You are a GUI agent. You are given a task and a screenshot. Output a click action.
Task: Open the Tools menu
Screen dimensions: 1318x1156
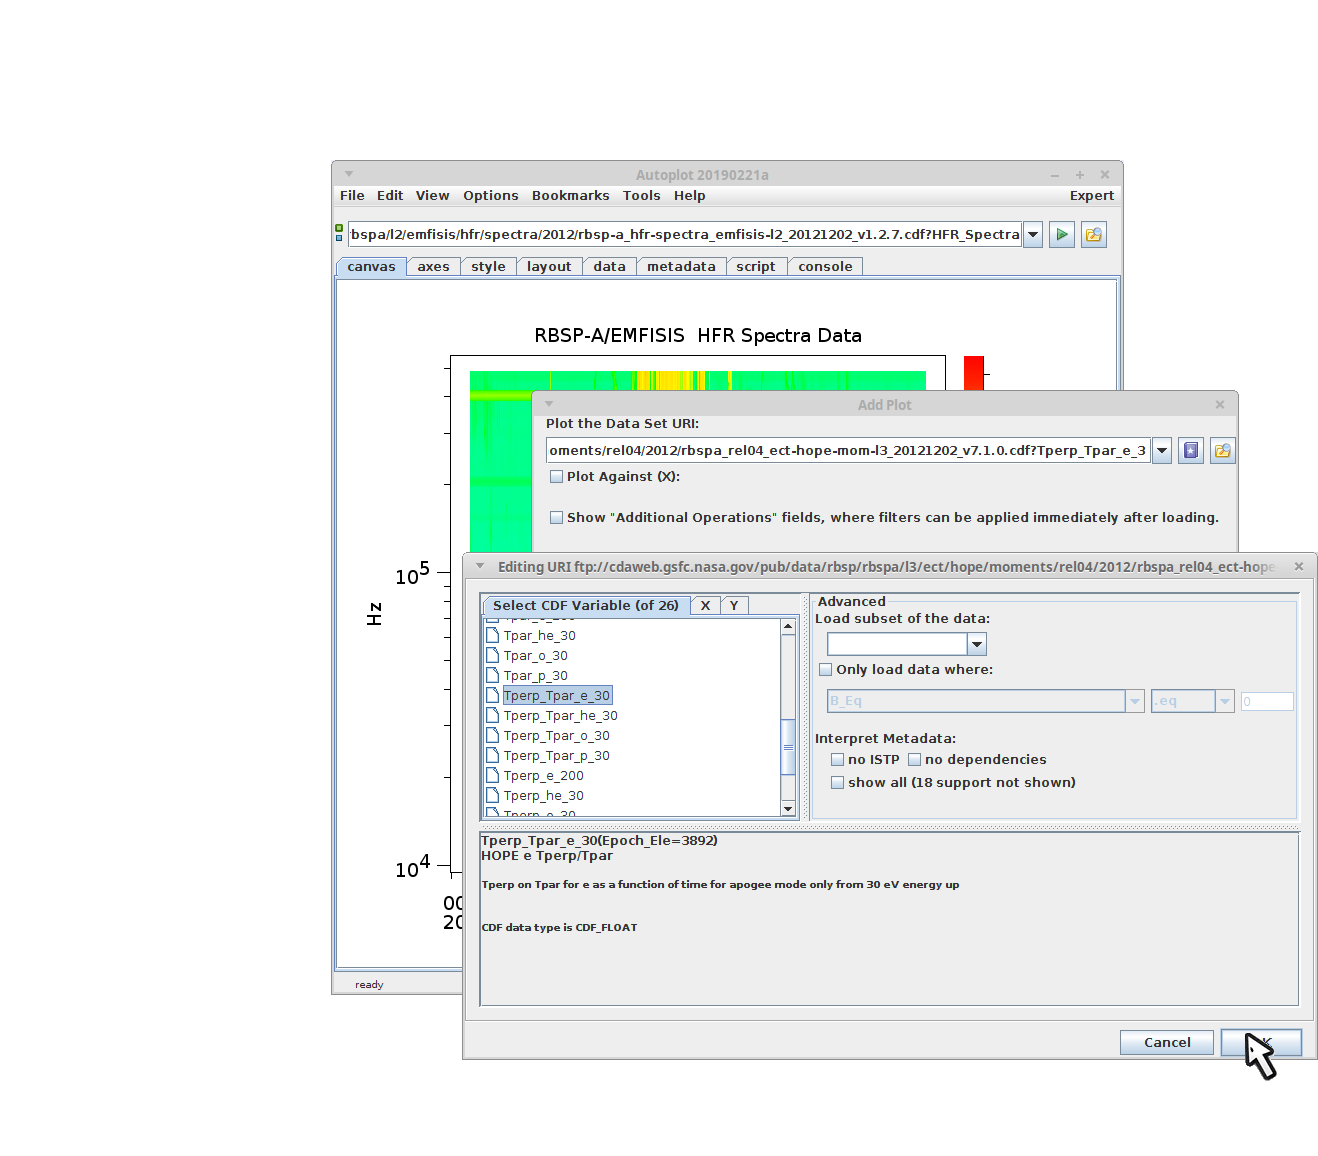coord(642,196)
